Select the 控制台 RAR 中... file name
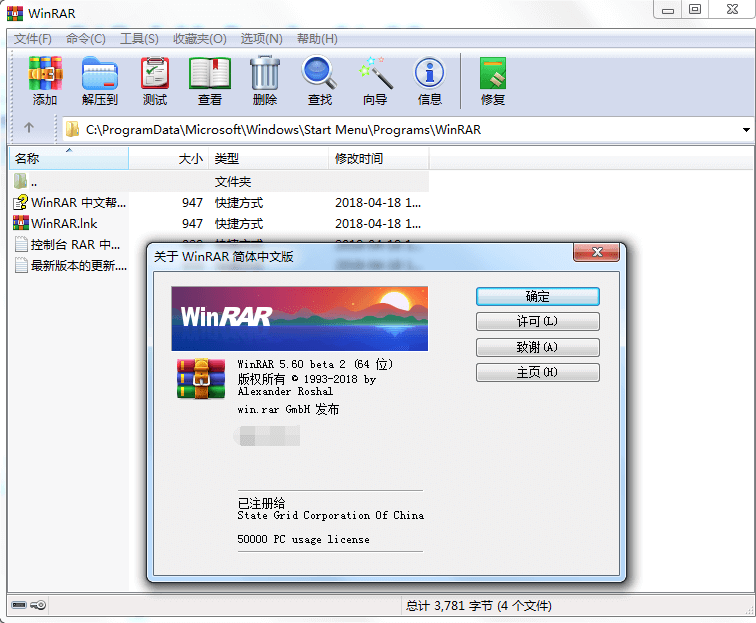Viewport: 756px width, 623px height. [x=75, y=245]
